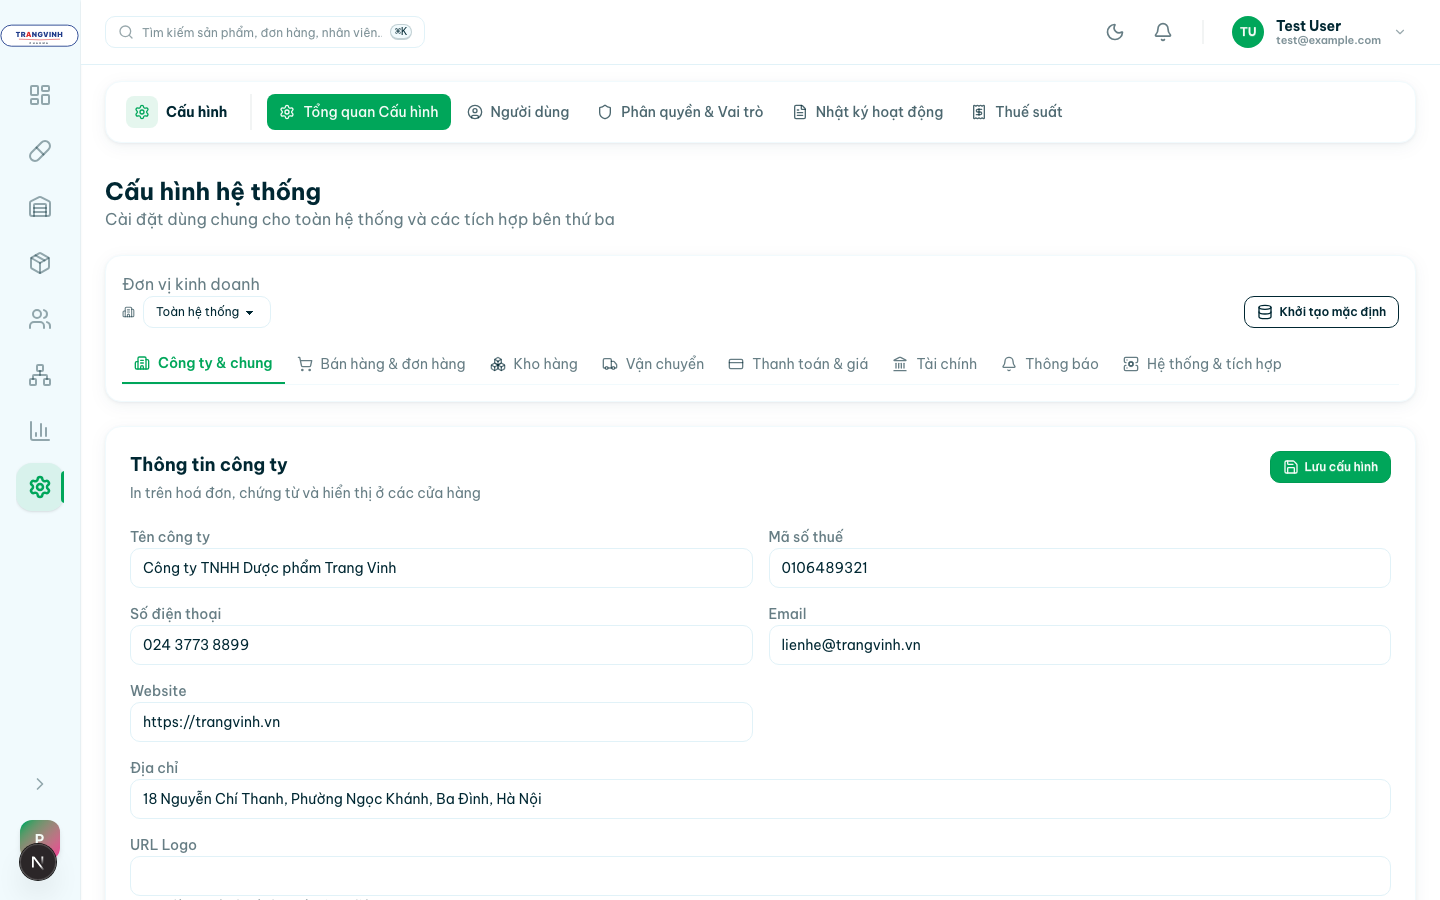Select the settings gear in the sidebar

pyautogui.click(x=40, y=487)
